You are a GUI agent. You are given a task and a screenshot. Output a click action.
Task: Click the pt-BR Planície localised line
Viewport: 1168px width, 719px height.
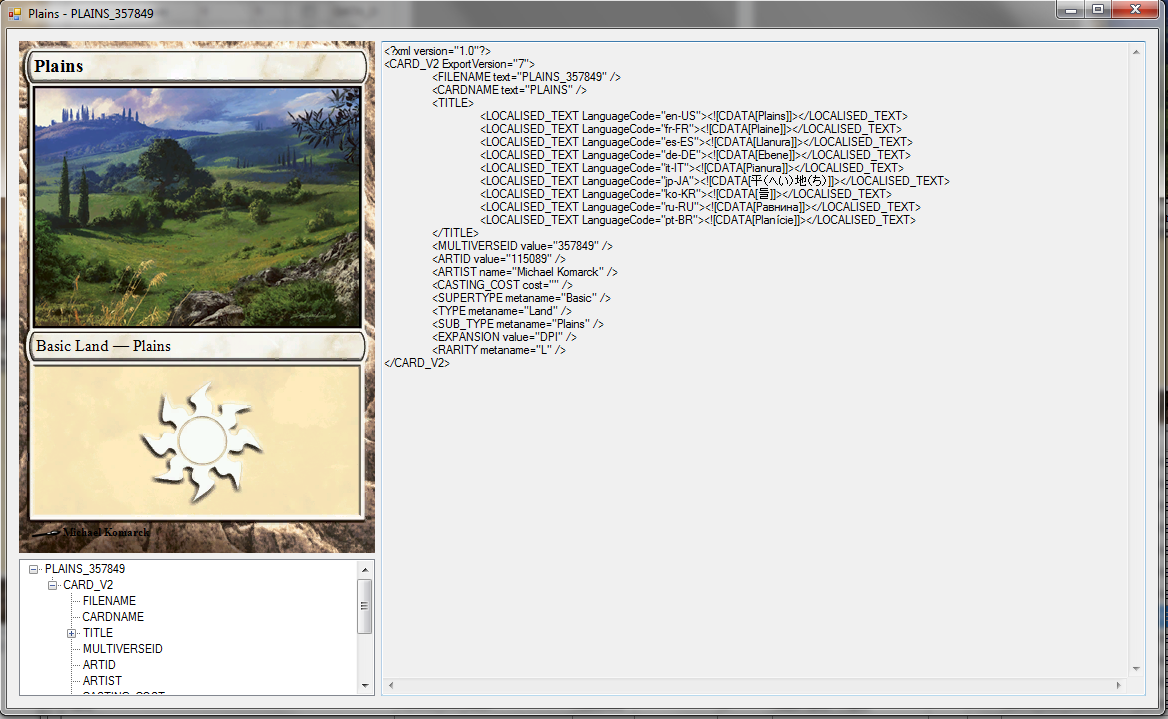coord(698,221)
